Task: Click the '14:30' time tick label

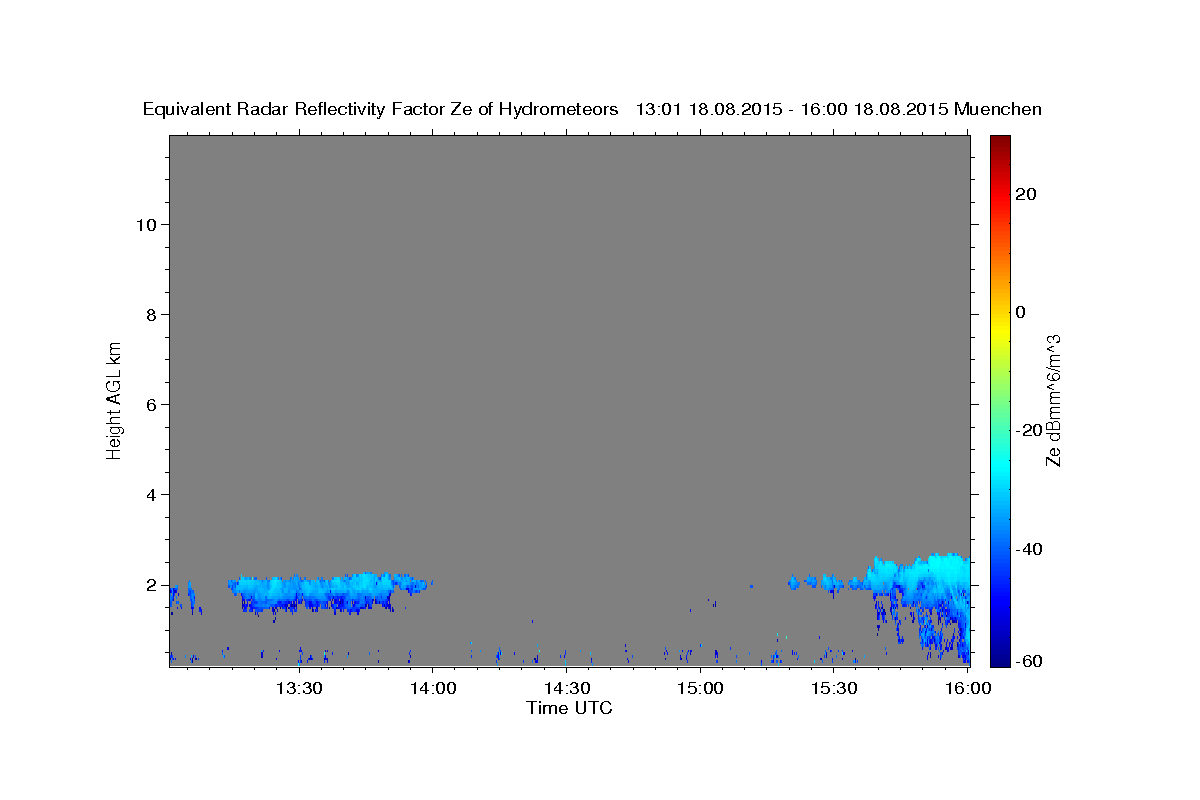Action: 566,688
